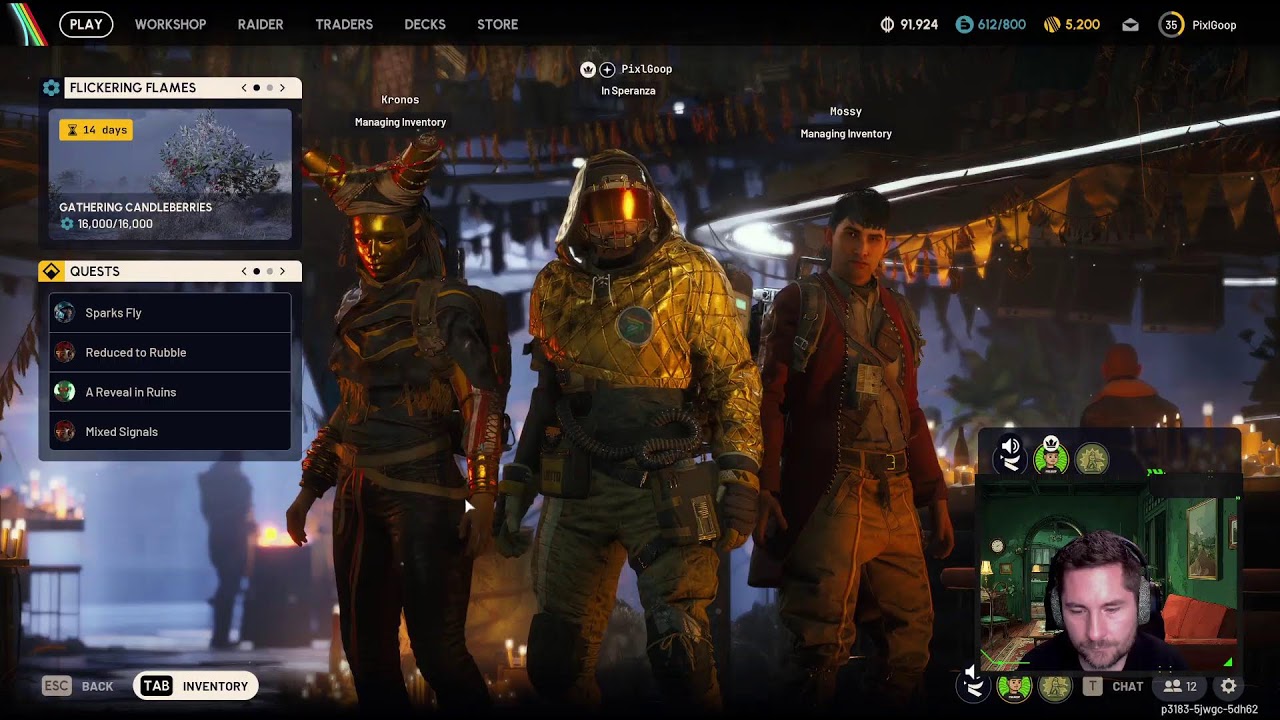Image resolution: width=1280 pixels, height=720 pixels.
Task: Click the In Speranza status text
Action: 628,91
